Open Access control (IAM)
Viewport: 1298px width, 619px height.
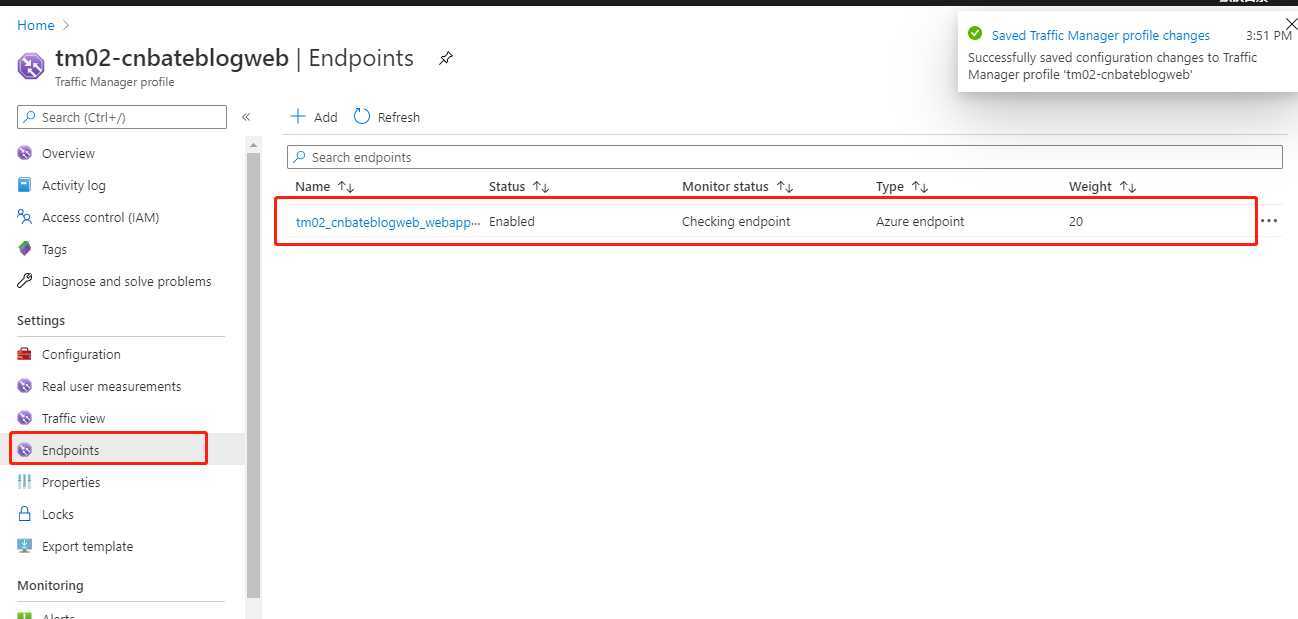[100, 217]
